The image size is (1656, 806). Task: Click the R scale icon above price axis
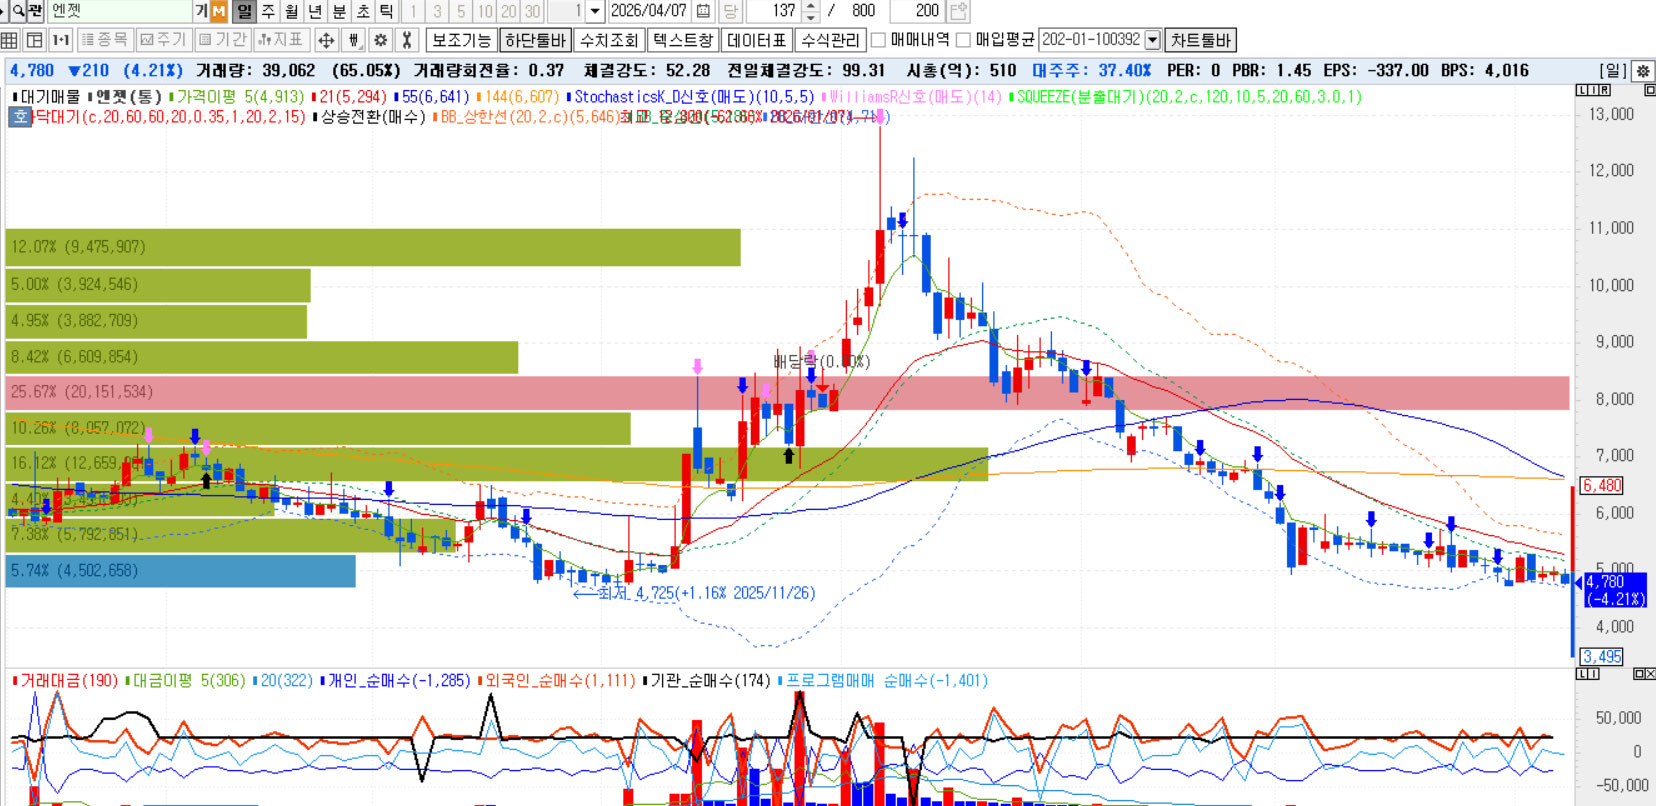[1605, 90]
